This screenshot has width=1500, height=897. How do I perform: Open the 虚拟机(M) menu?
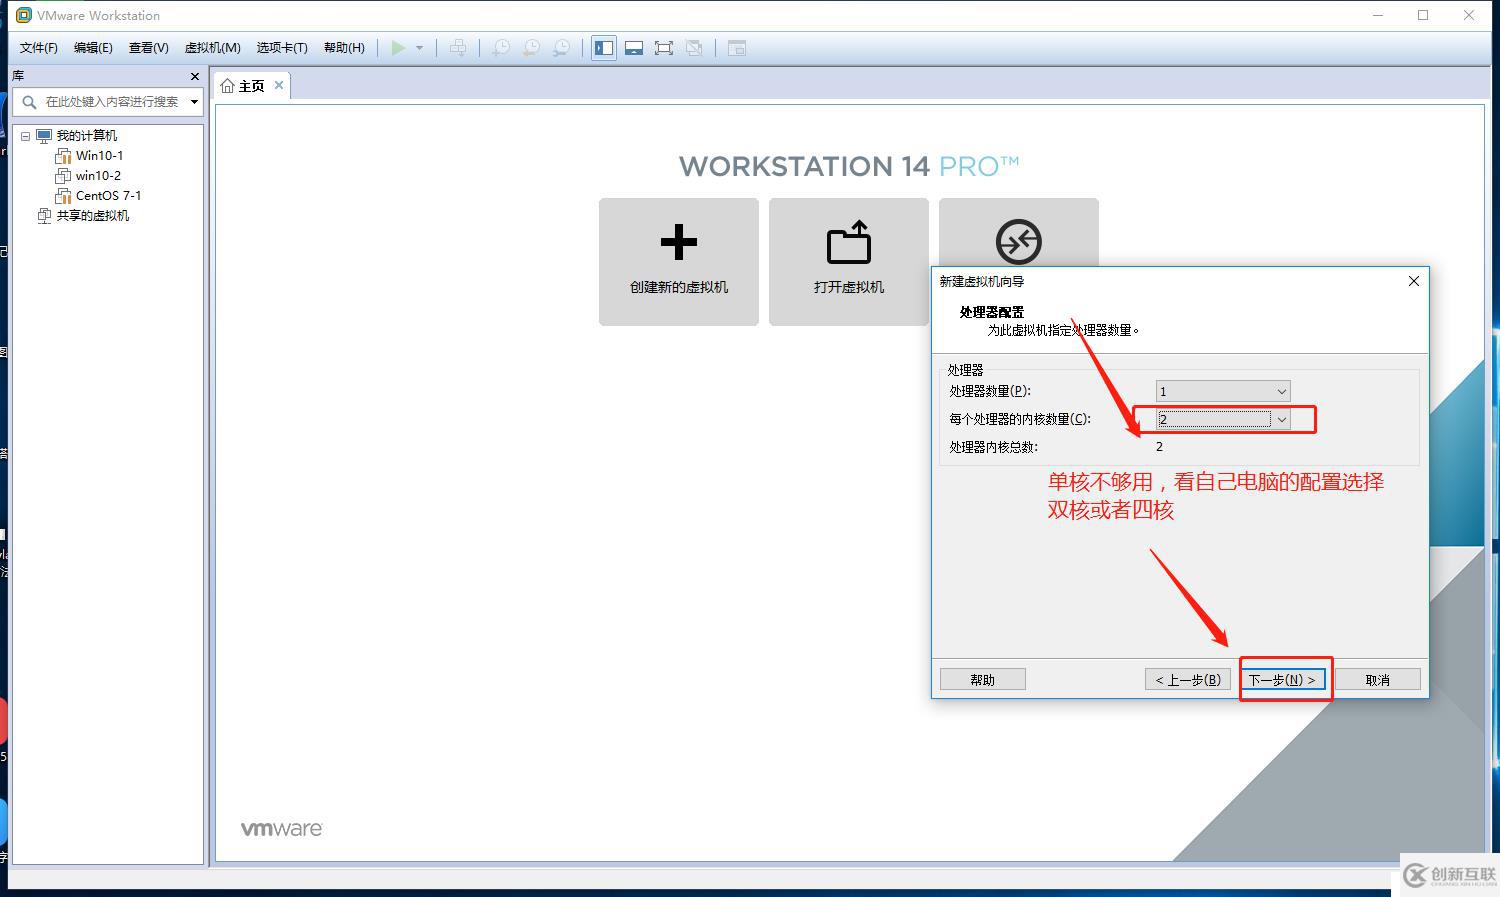[212, 48]
